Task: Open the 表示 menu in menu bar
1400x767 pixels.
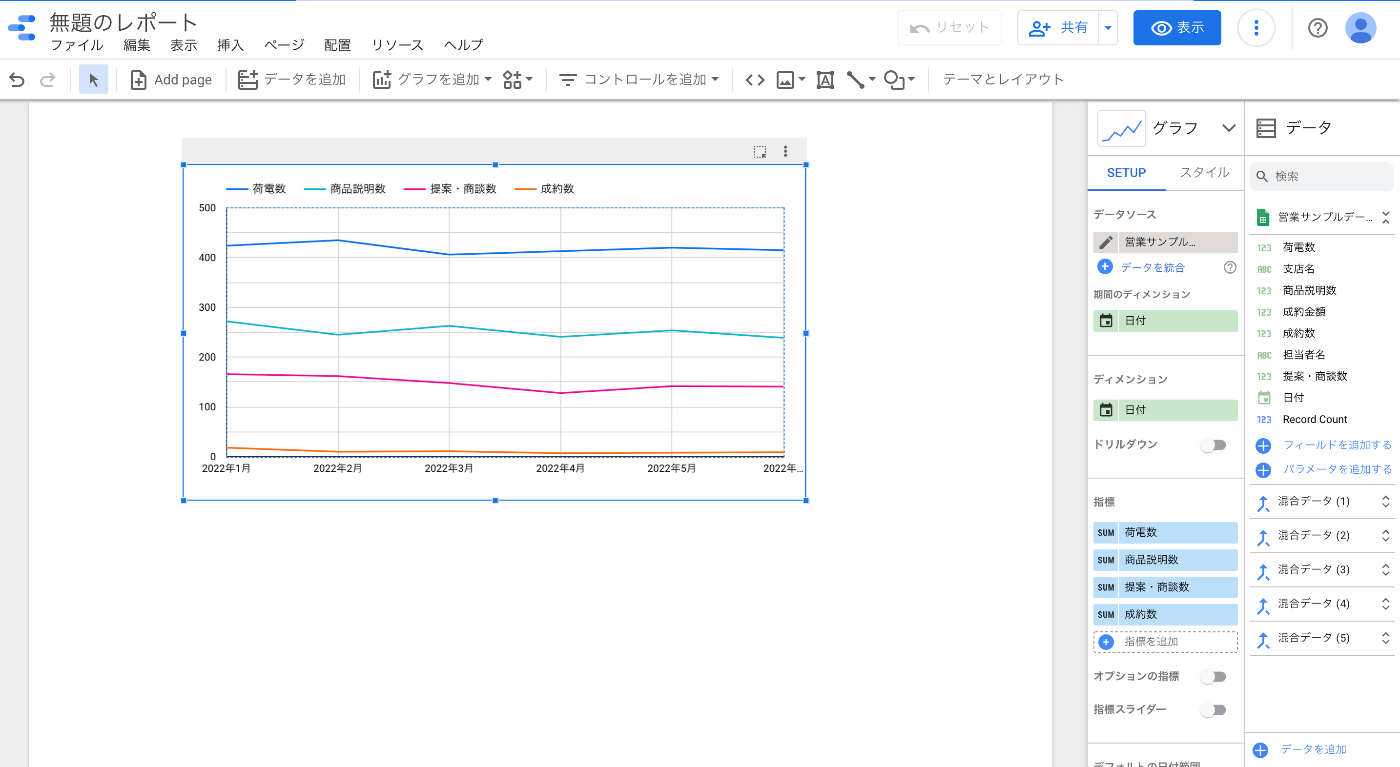Action: (x=184, y=45)
